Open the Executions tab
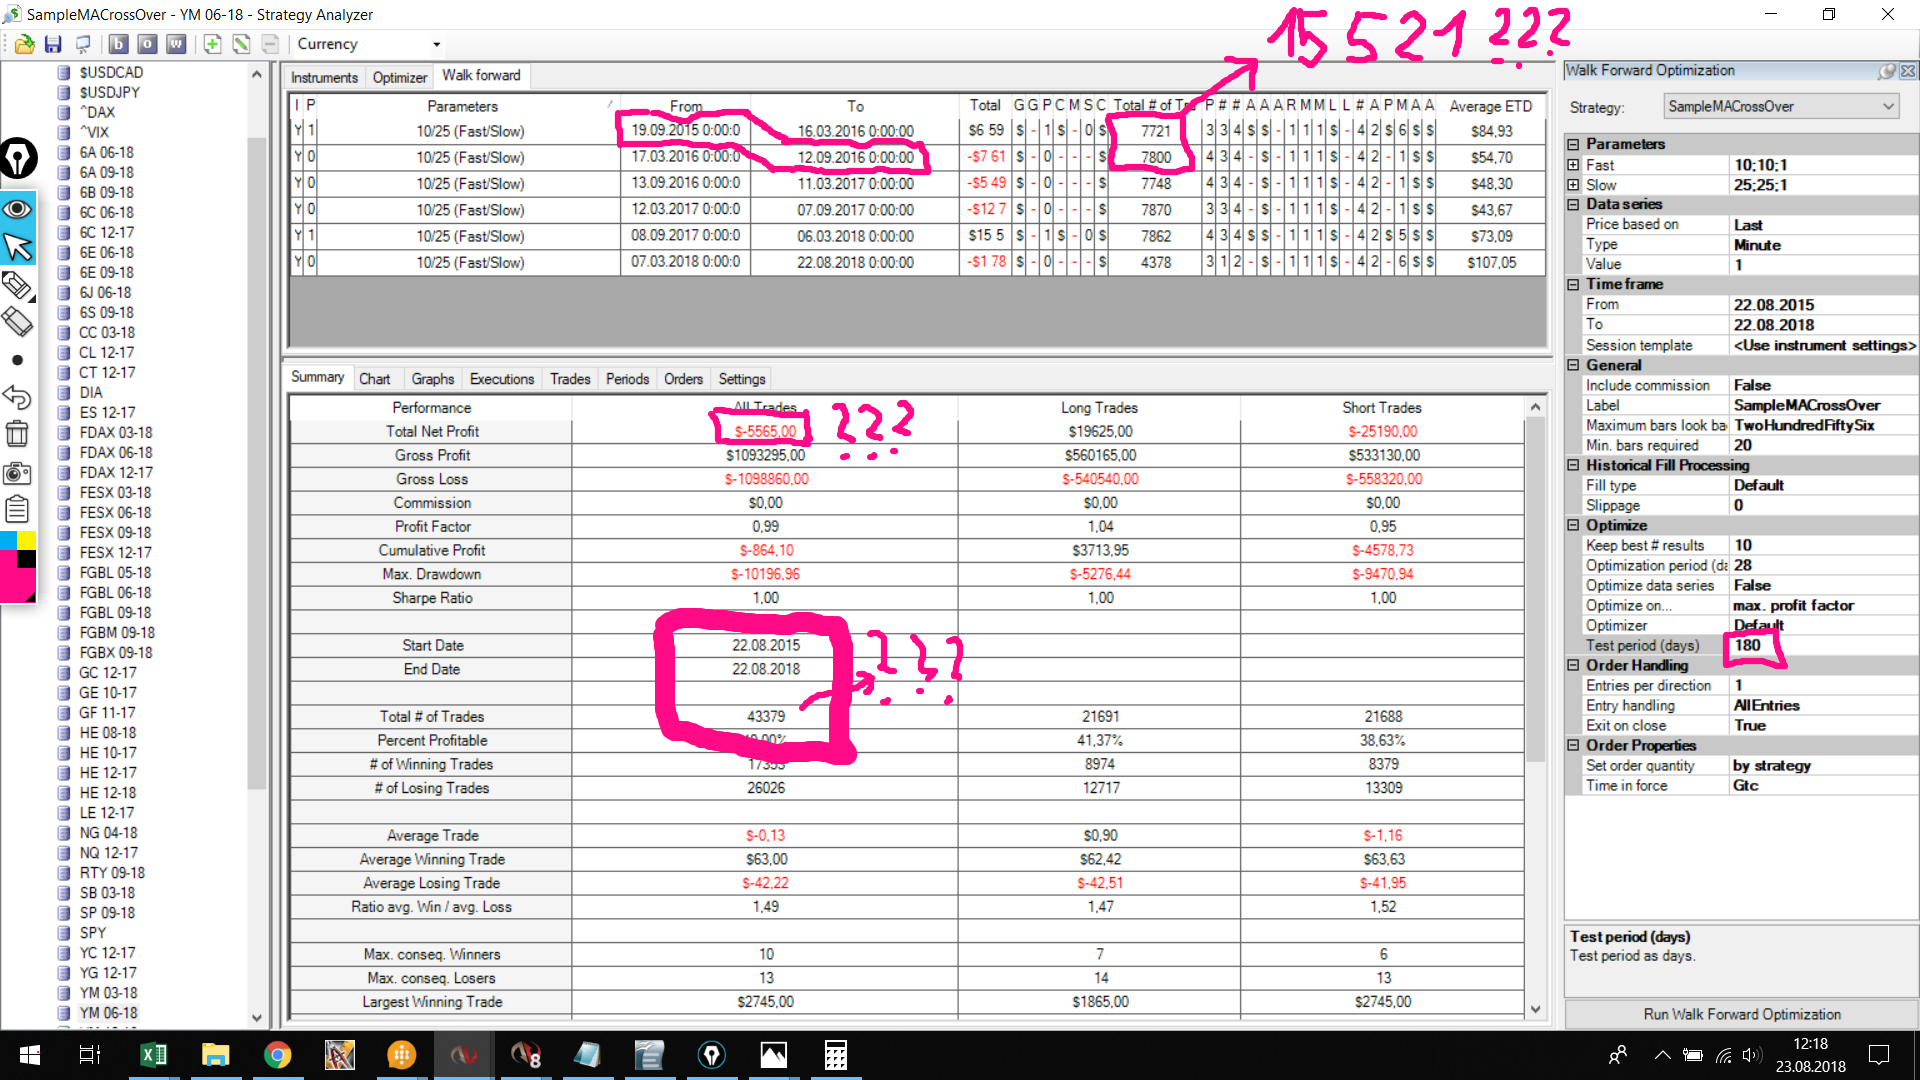Viewport: 1920px width, 1080px height. [x=501, y=379]
